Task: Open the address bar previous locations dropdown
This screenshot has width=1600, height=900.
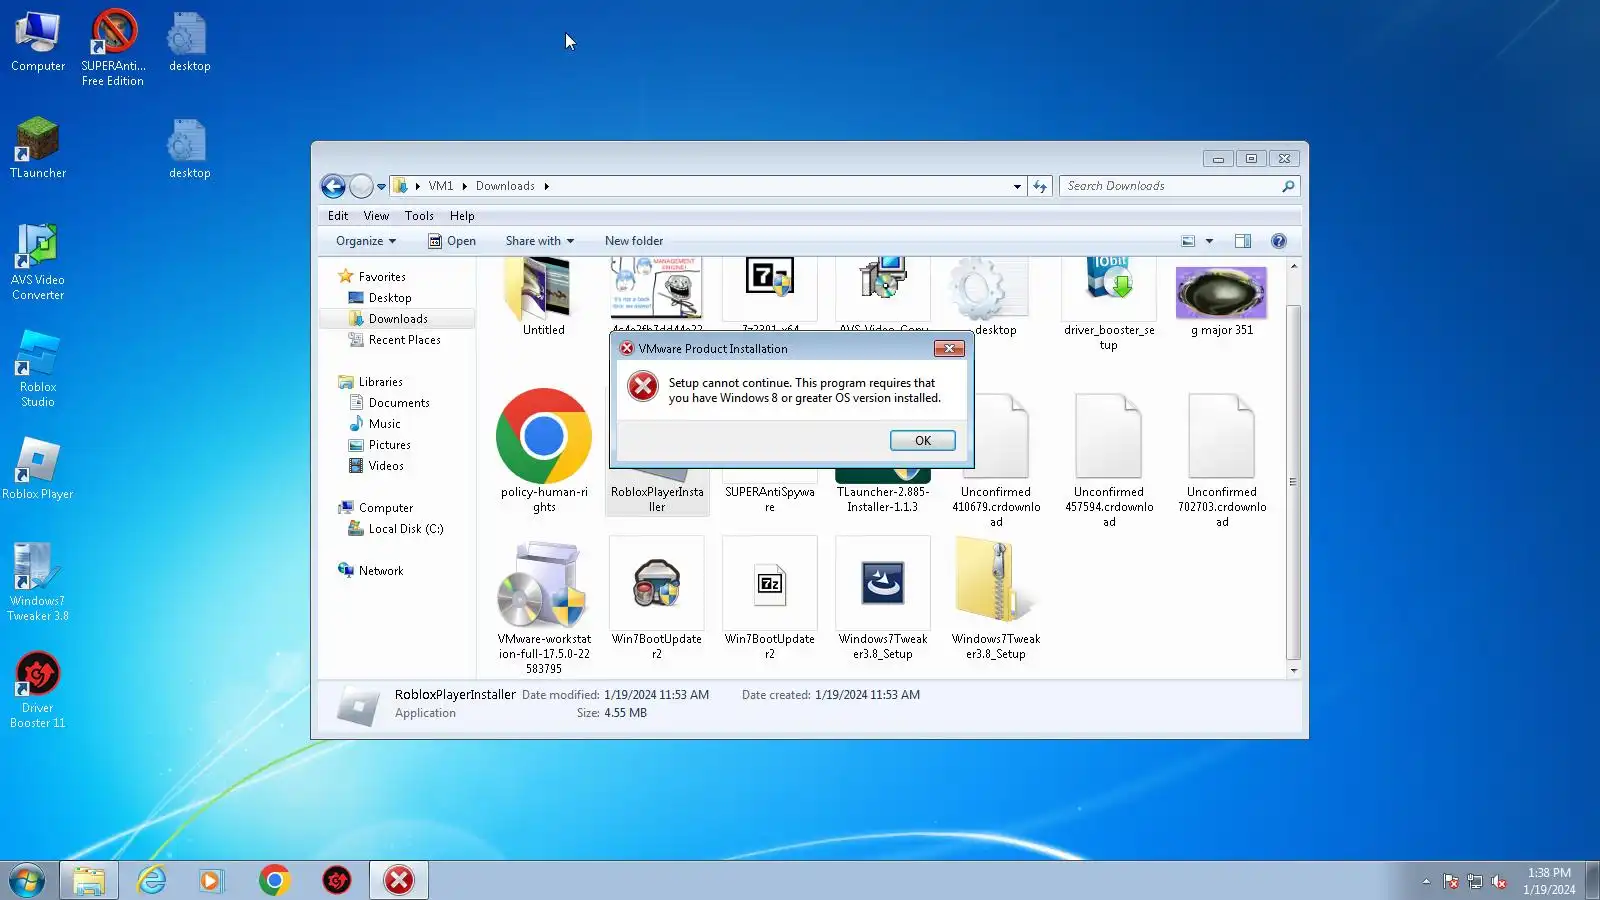Action: pos(1017,186)
